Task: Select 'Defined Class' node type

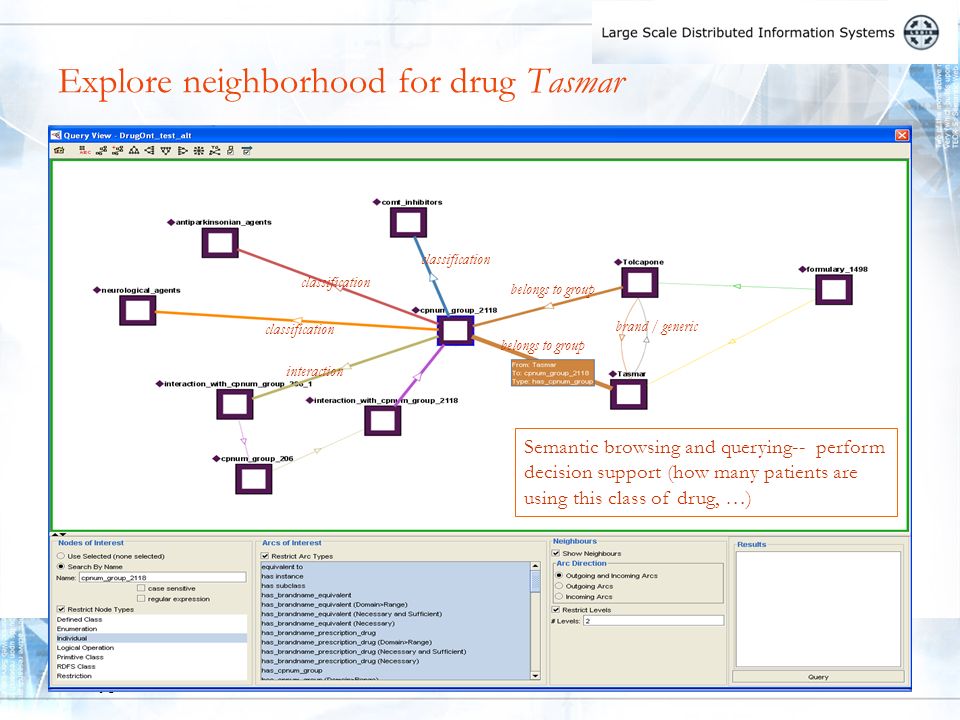Action: 152,619
